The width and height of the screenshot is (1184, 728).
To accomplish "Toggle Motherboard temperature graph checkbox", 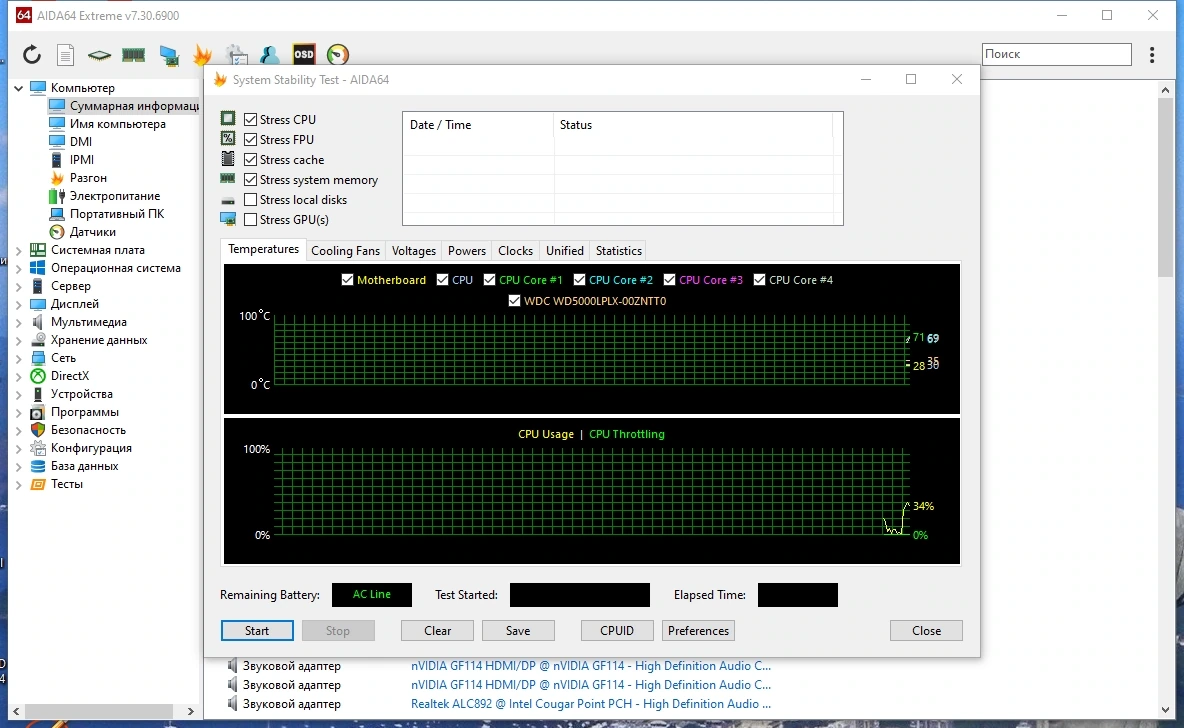I will (347, 279).
